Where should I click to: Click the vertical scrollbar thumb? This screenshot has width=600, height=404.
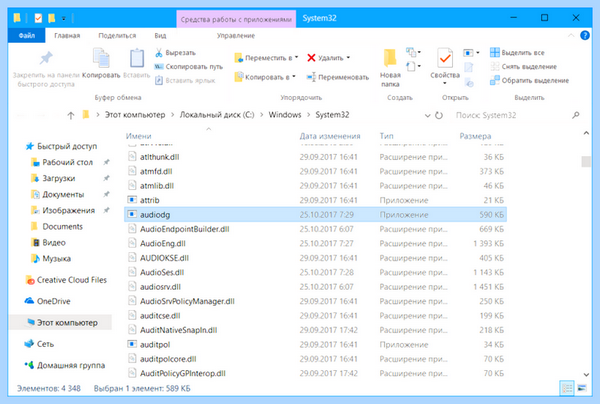click(586, 161)
